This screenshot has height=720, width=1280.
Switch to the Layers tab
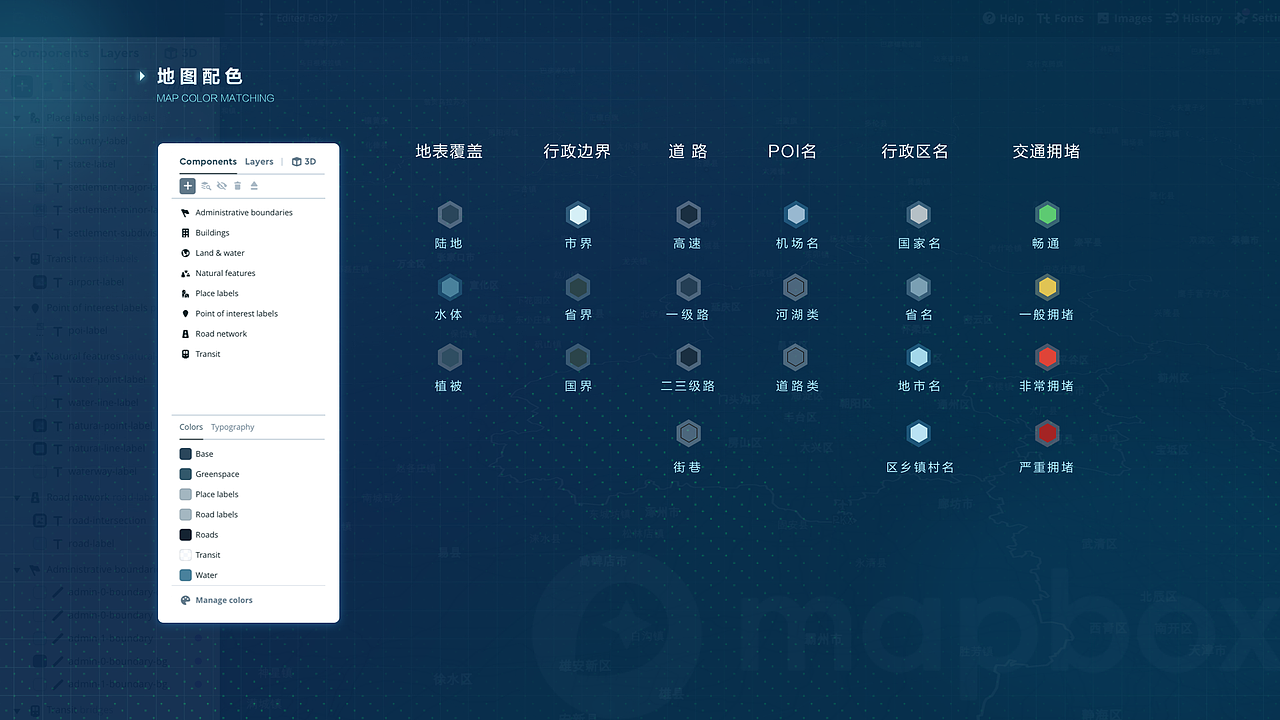point(258,161)
